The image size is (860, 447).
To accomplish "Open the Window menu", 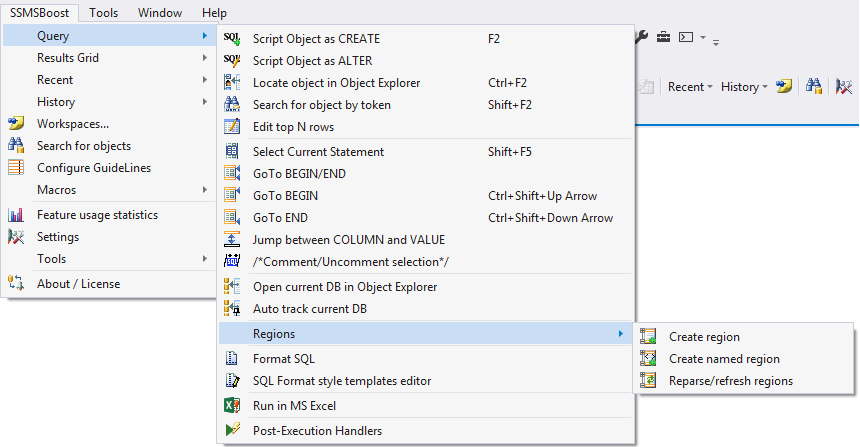I will [160, 13].
